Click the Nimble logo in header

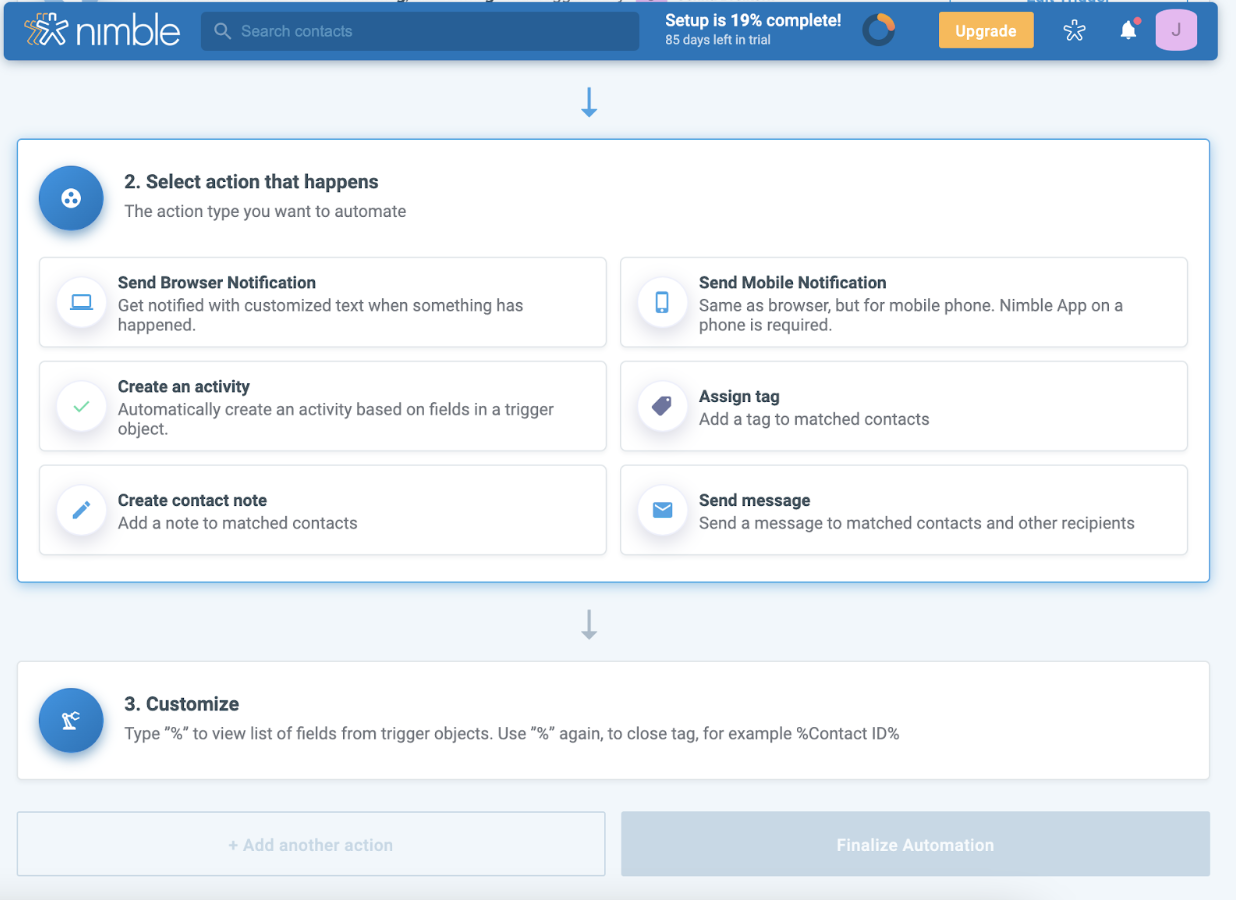pyautogui.click(x=102, y=31)
